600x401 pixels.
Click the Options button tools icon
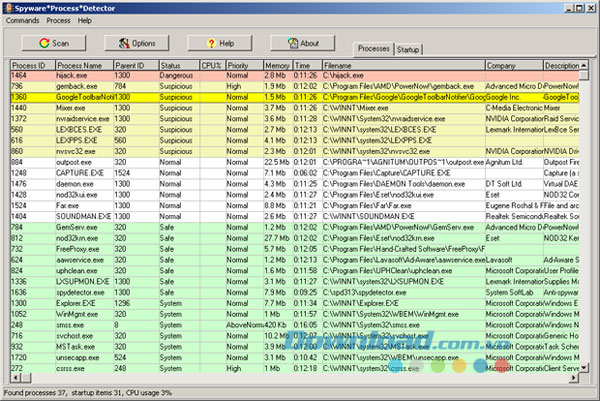122,44
